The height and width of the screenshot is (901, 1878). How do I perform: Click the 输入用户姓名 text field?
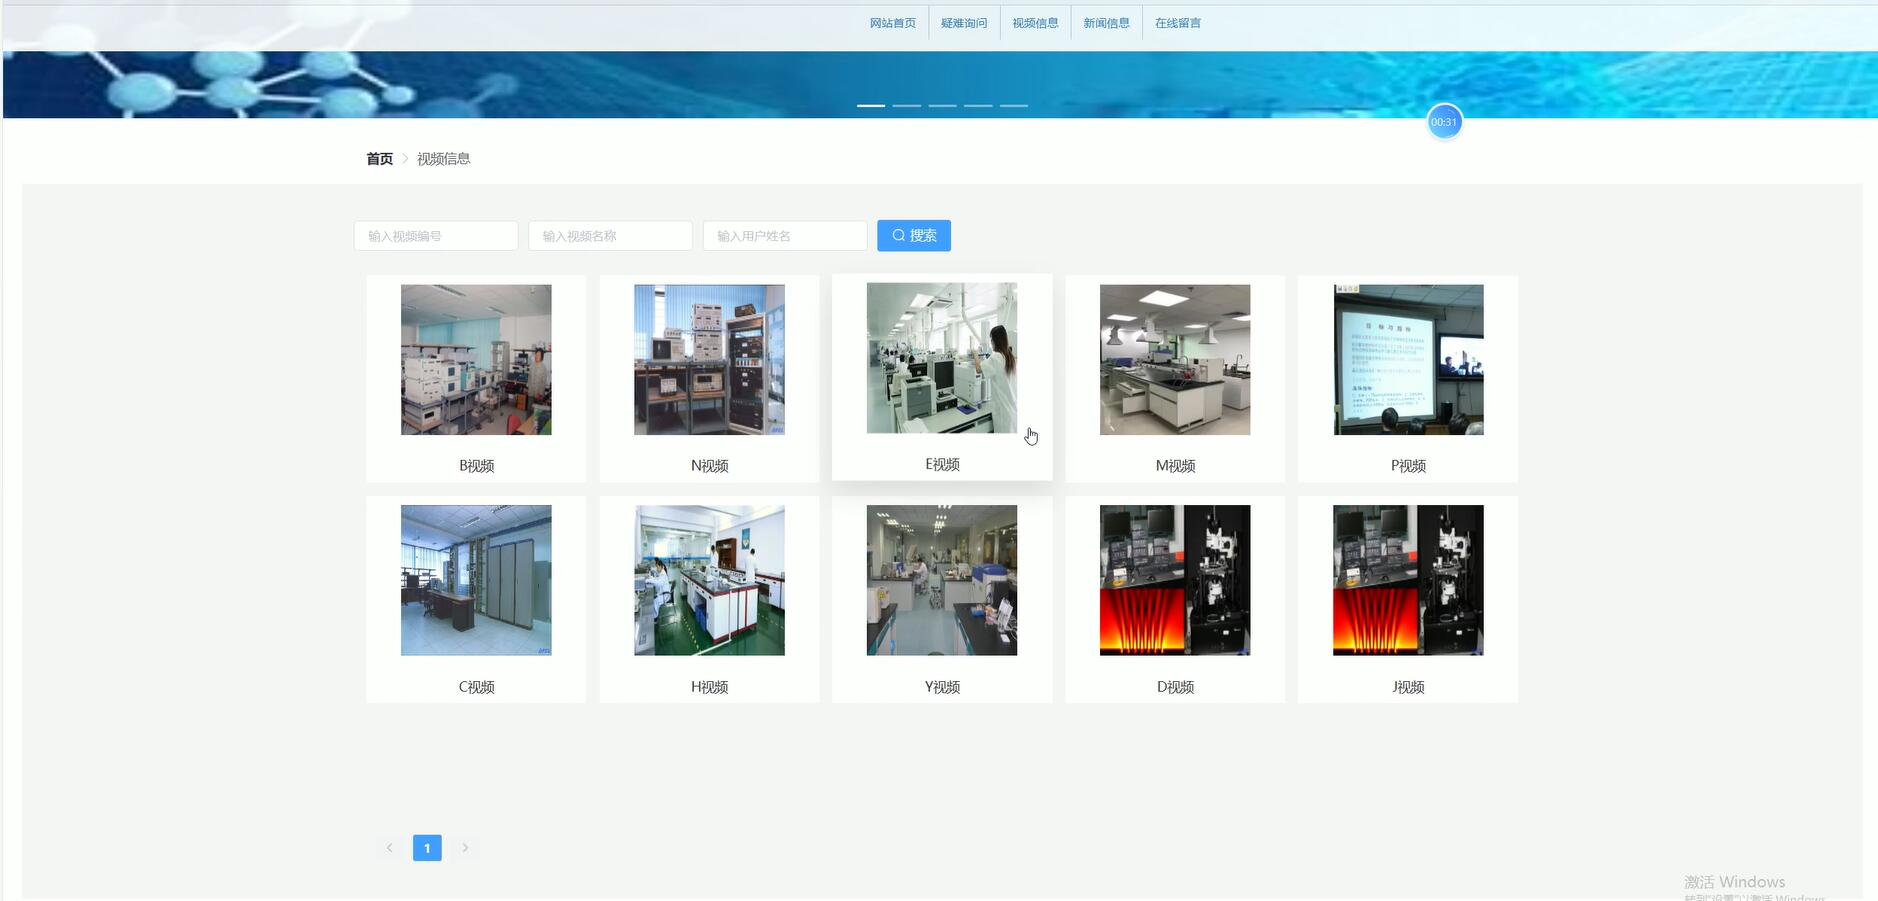pos(784,236)
